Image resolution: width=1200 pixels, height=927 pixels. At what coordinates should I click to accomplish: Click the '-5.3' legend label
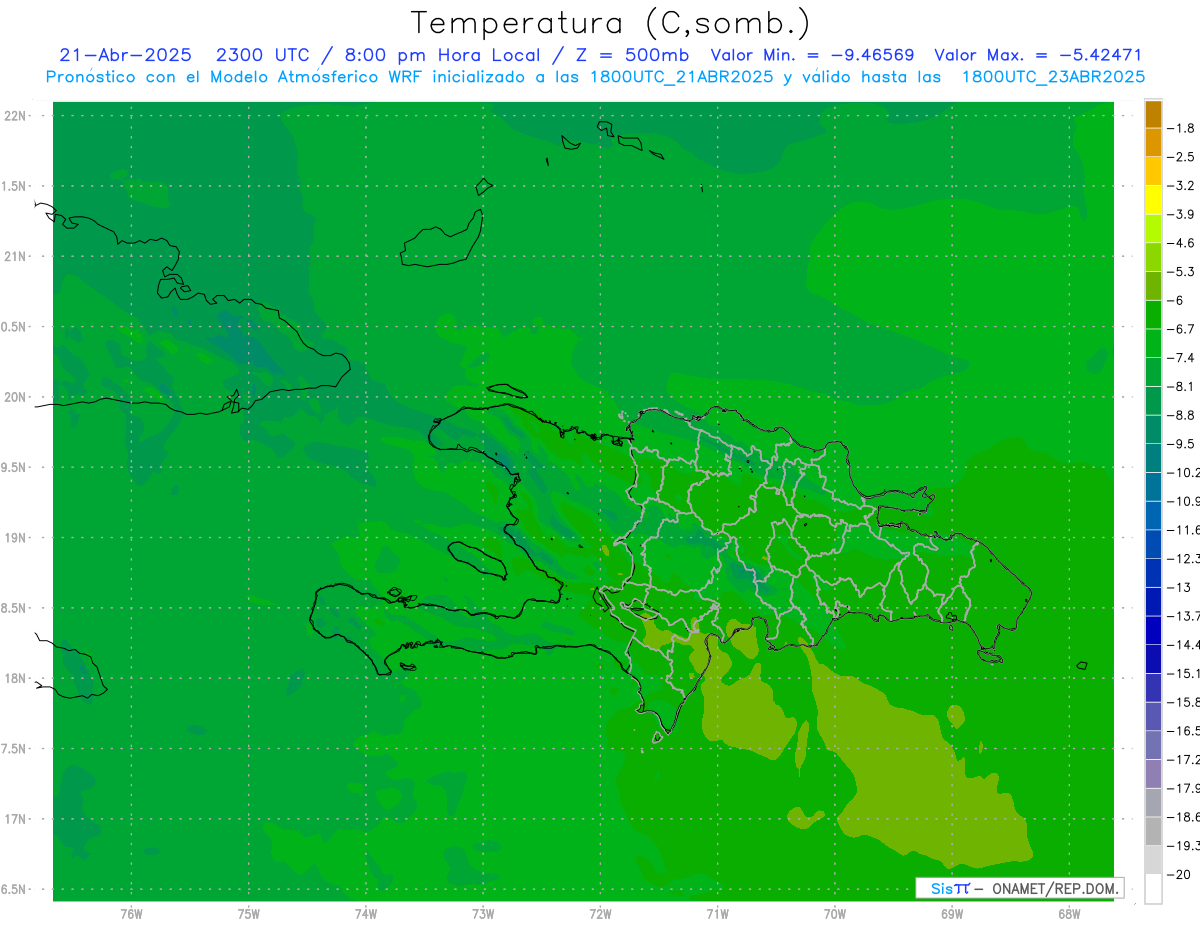1181,271
